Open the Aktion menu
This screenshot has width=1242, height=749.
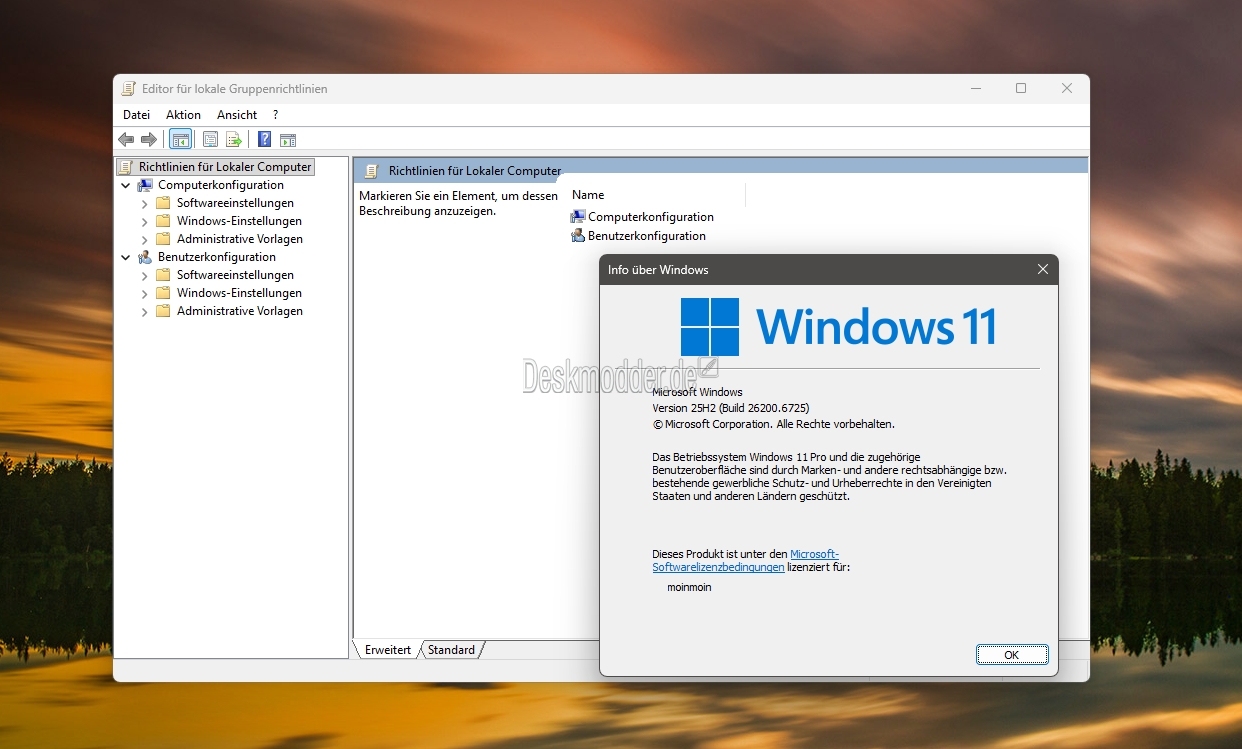click(183, 115)
